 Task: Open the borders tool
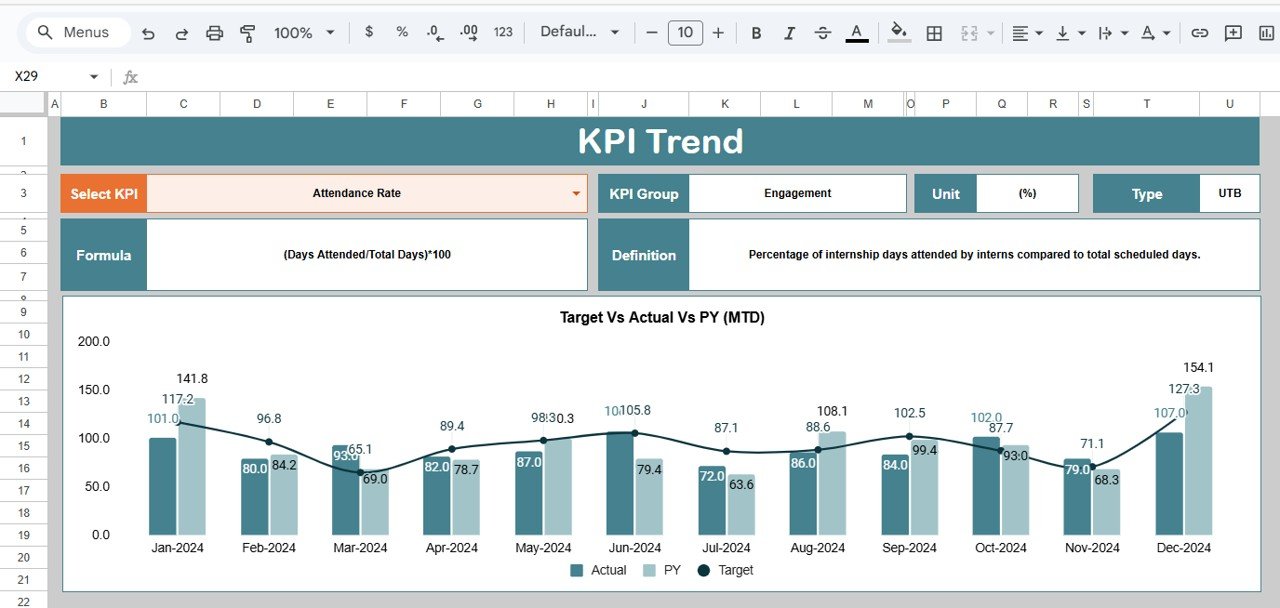coord(933,32)
